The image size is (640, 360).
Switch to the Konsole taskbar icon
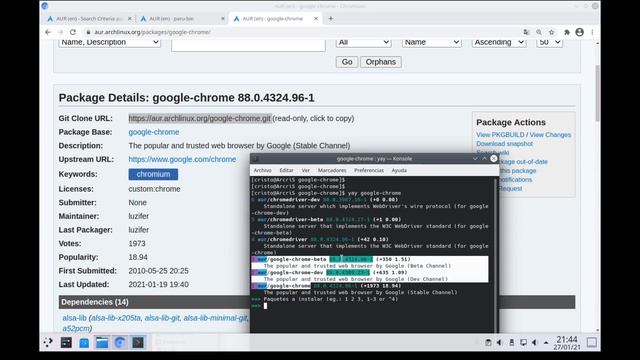click(x=138, y=342)
